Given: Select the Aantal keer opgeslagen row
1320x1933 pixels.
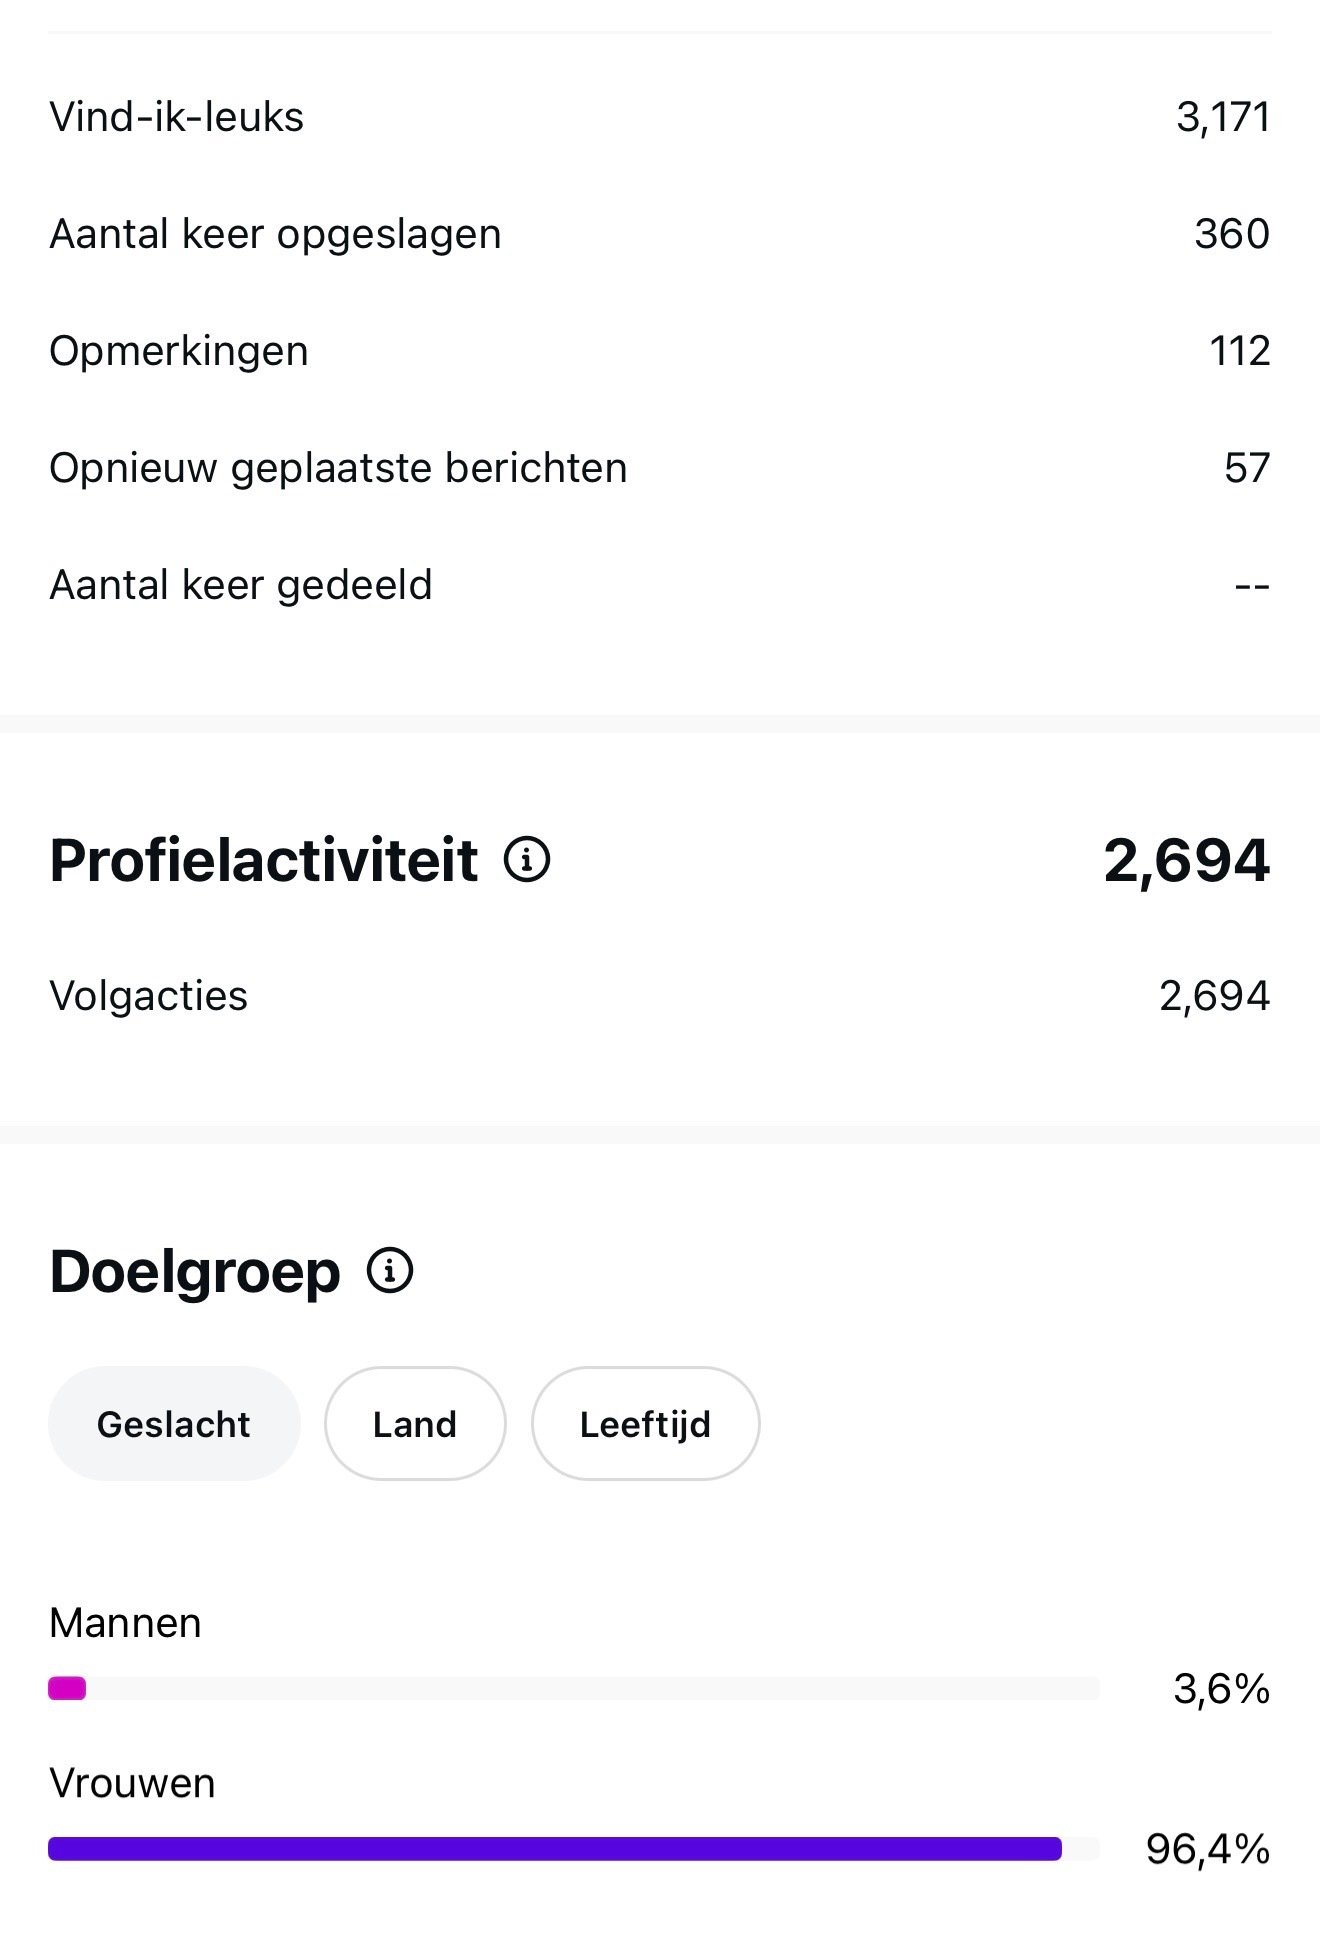Looking at the screenshot, I should (x=660, y=234).
